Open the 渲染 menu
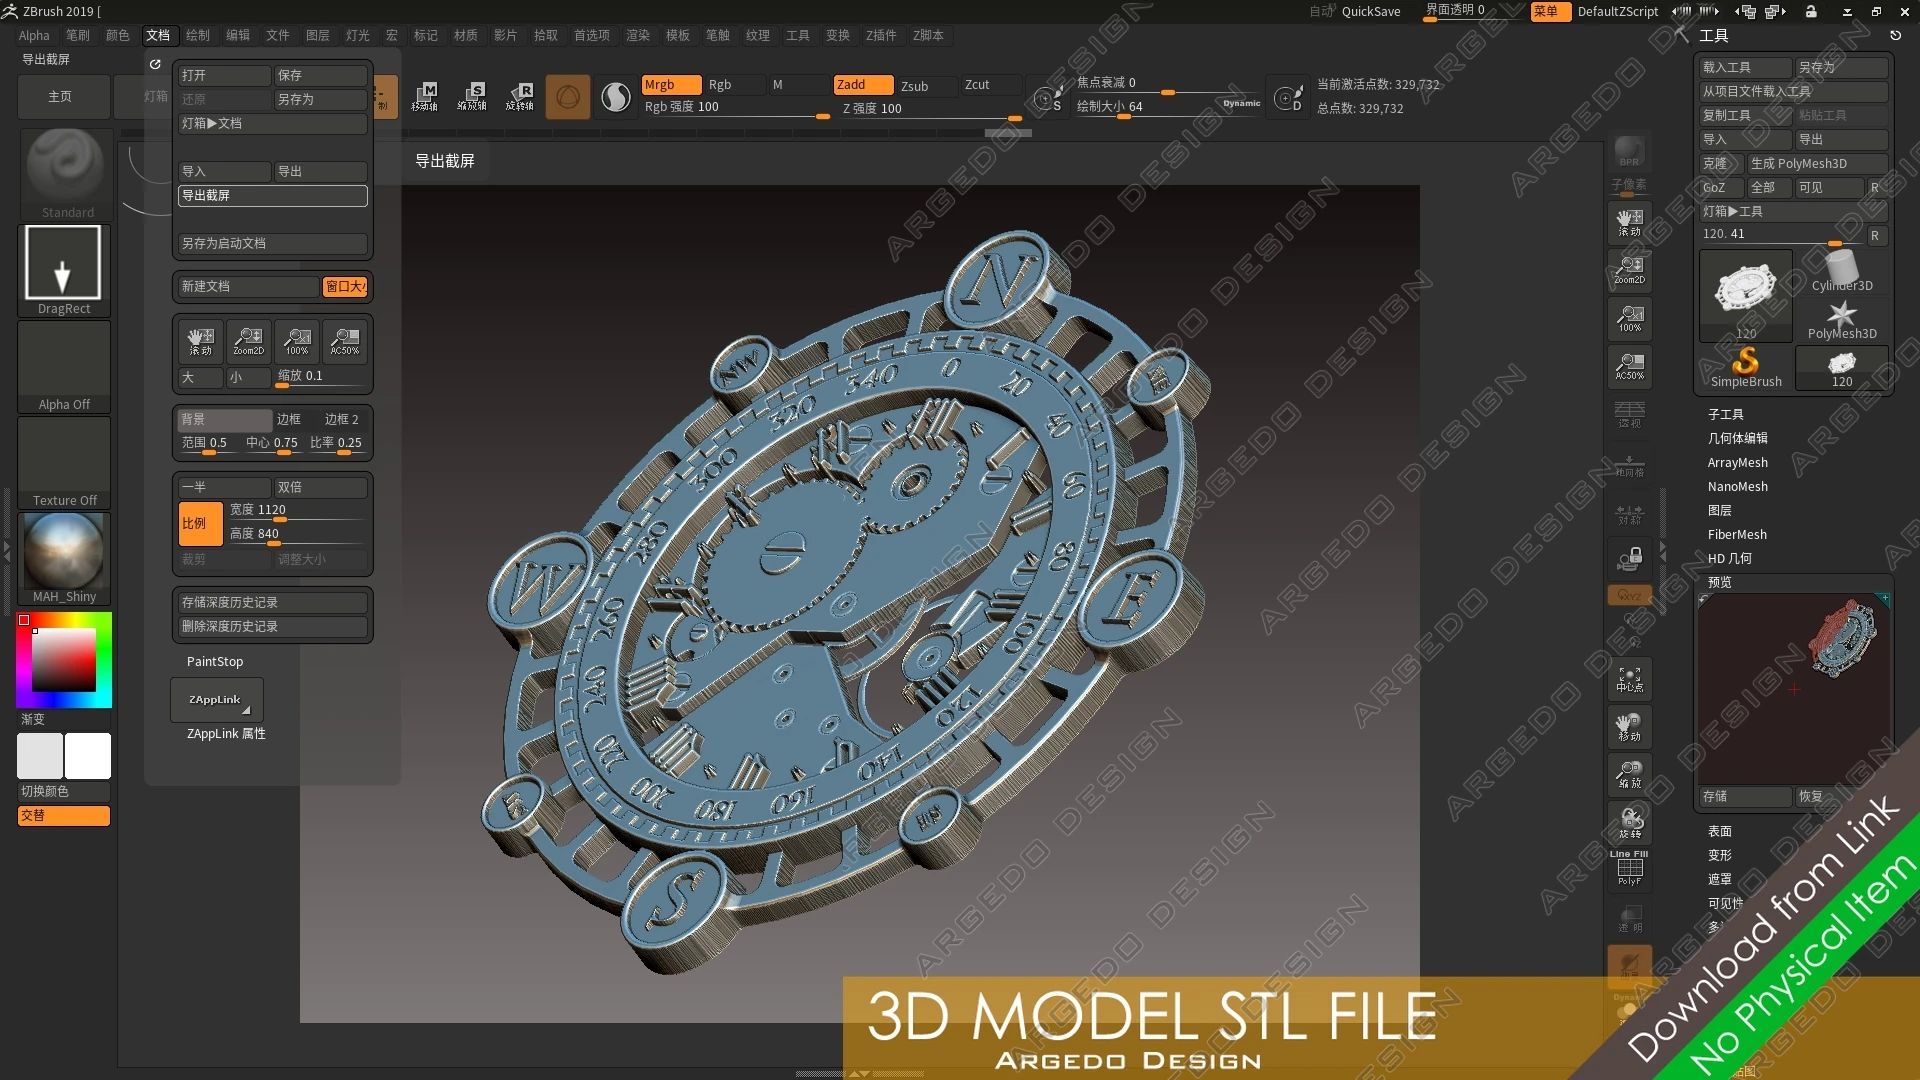1920x1080 pixels. (638, 35)
